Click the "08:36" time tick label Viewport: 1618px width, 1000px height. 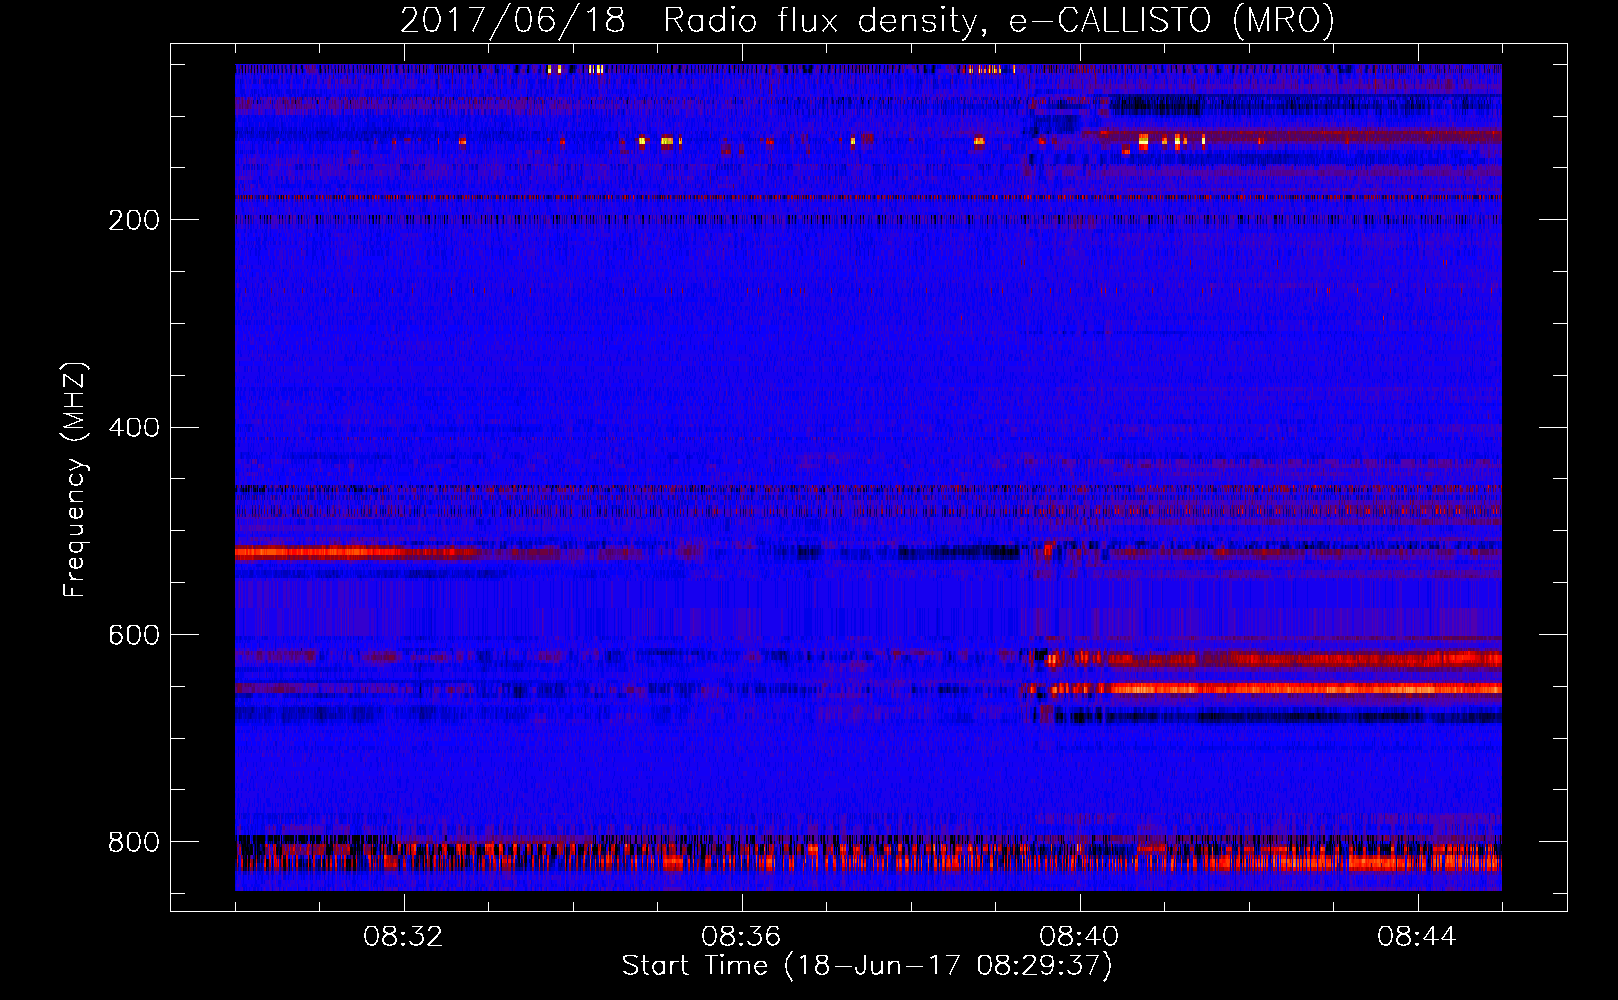741,937
